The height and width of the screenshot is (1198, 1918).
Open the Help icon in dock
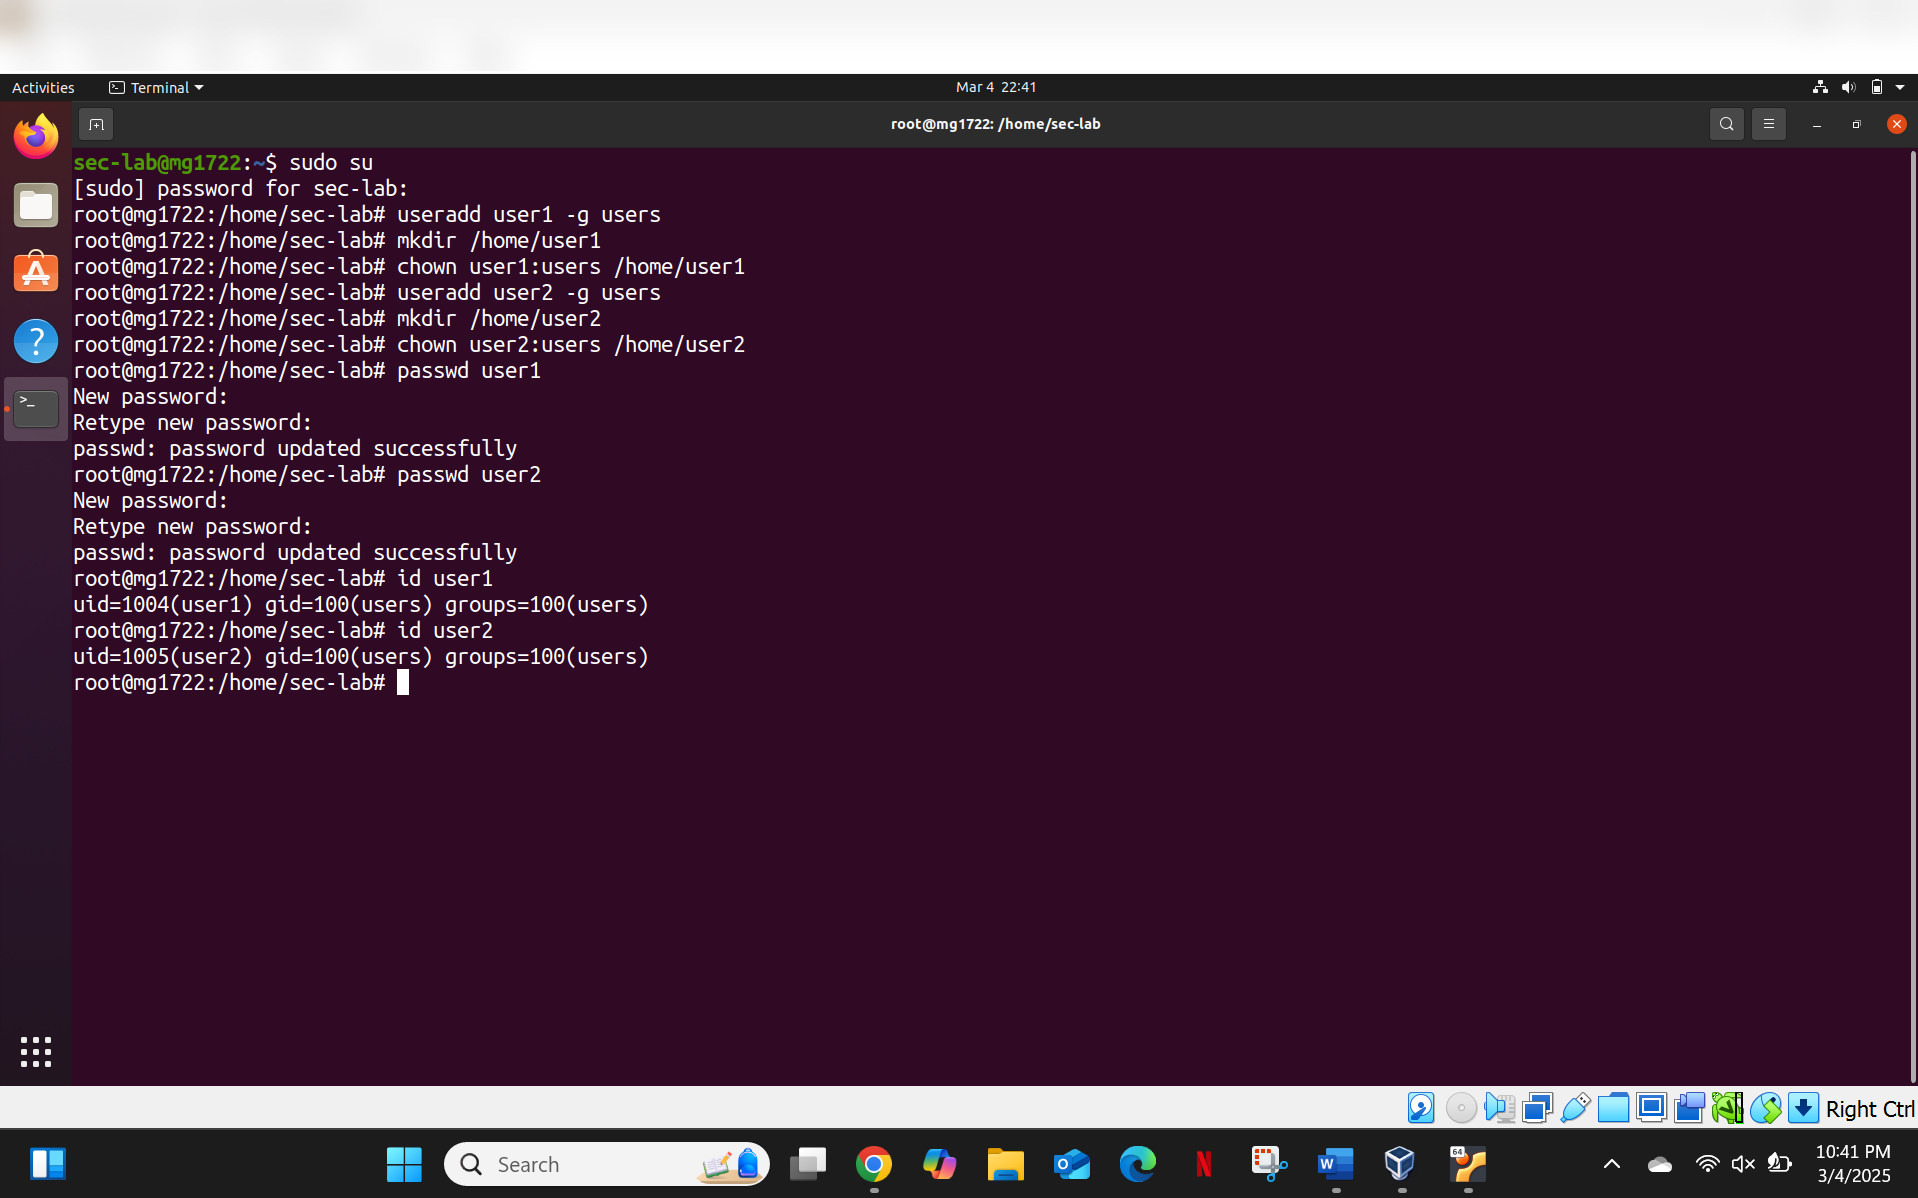tap(36, 341)
